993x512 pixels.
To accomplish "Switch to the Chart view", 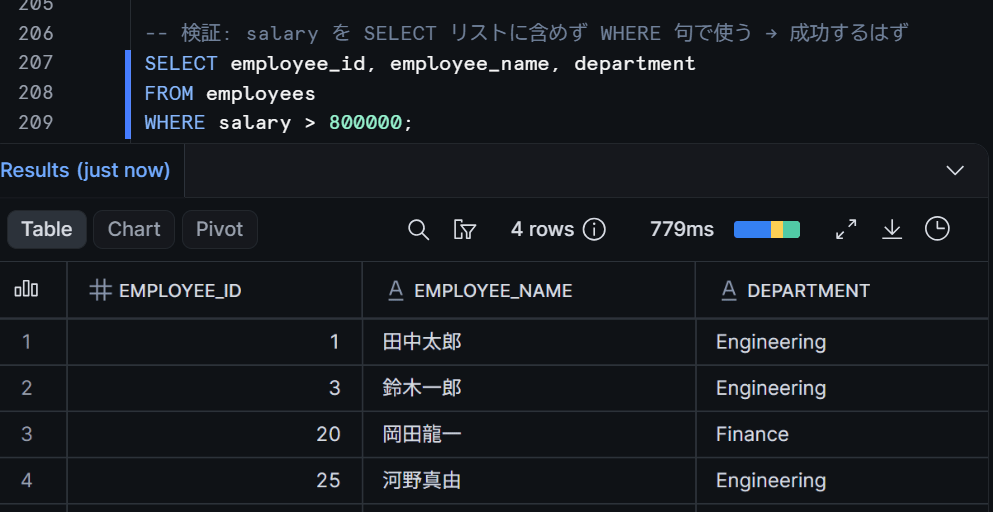I will click(x=134, y=229).
